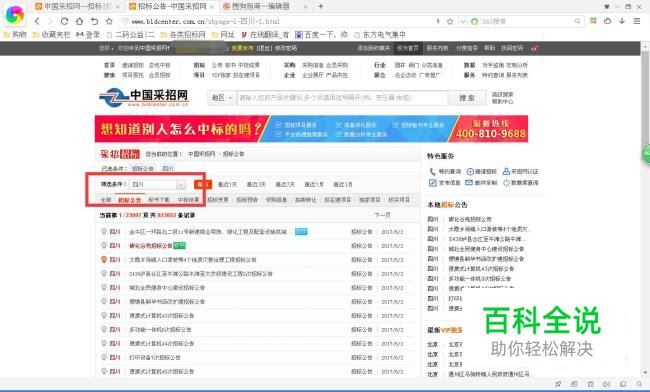Click the undo/restore closed tab icon
Screen dimensions: 650x392
click(x=95, y=21)
